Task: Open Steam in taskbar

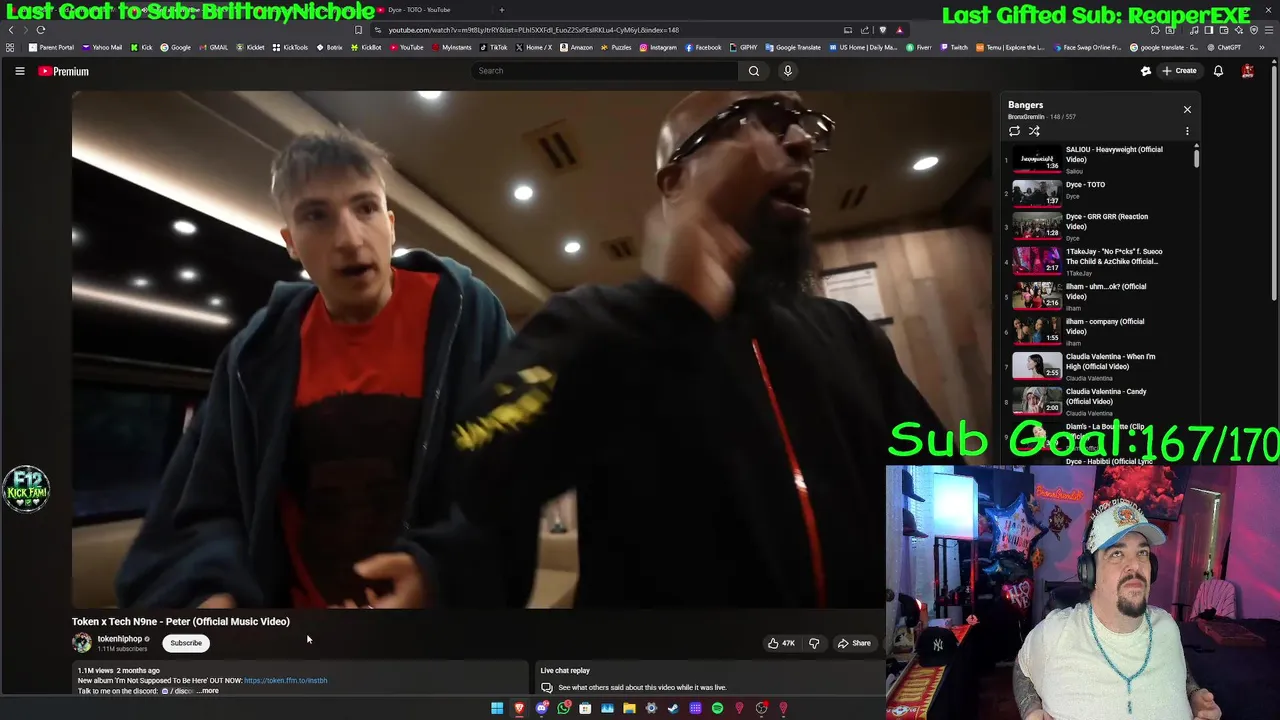Action: click(x=673, y=708)
